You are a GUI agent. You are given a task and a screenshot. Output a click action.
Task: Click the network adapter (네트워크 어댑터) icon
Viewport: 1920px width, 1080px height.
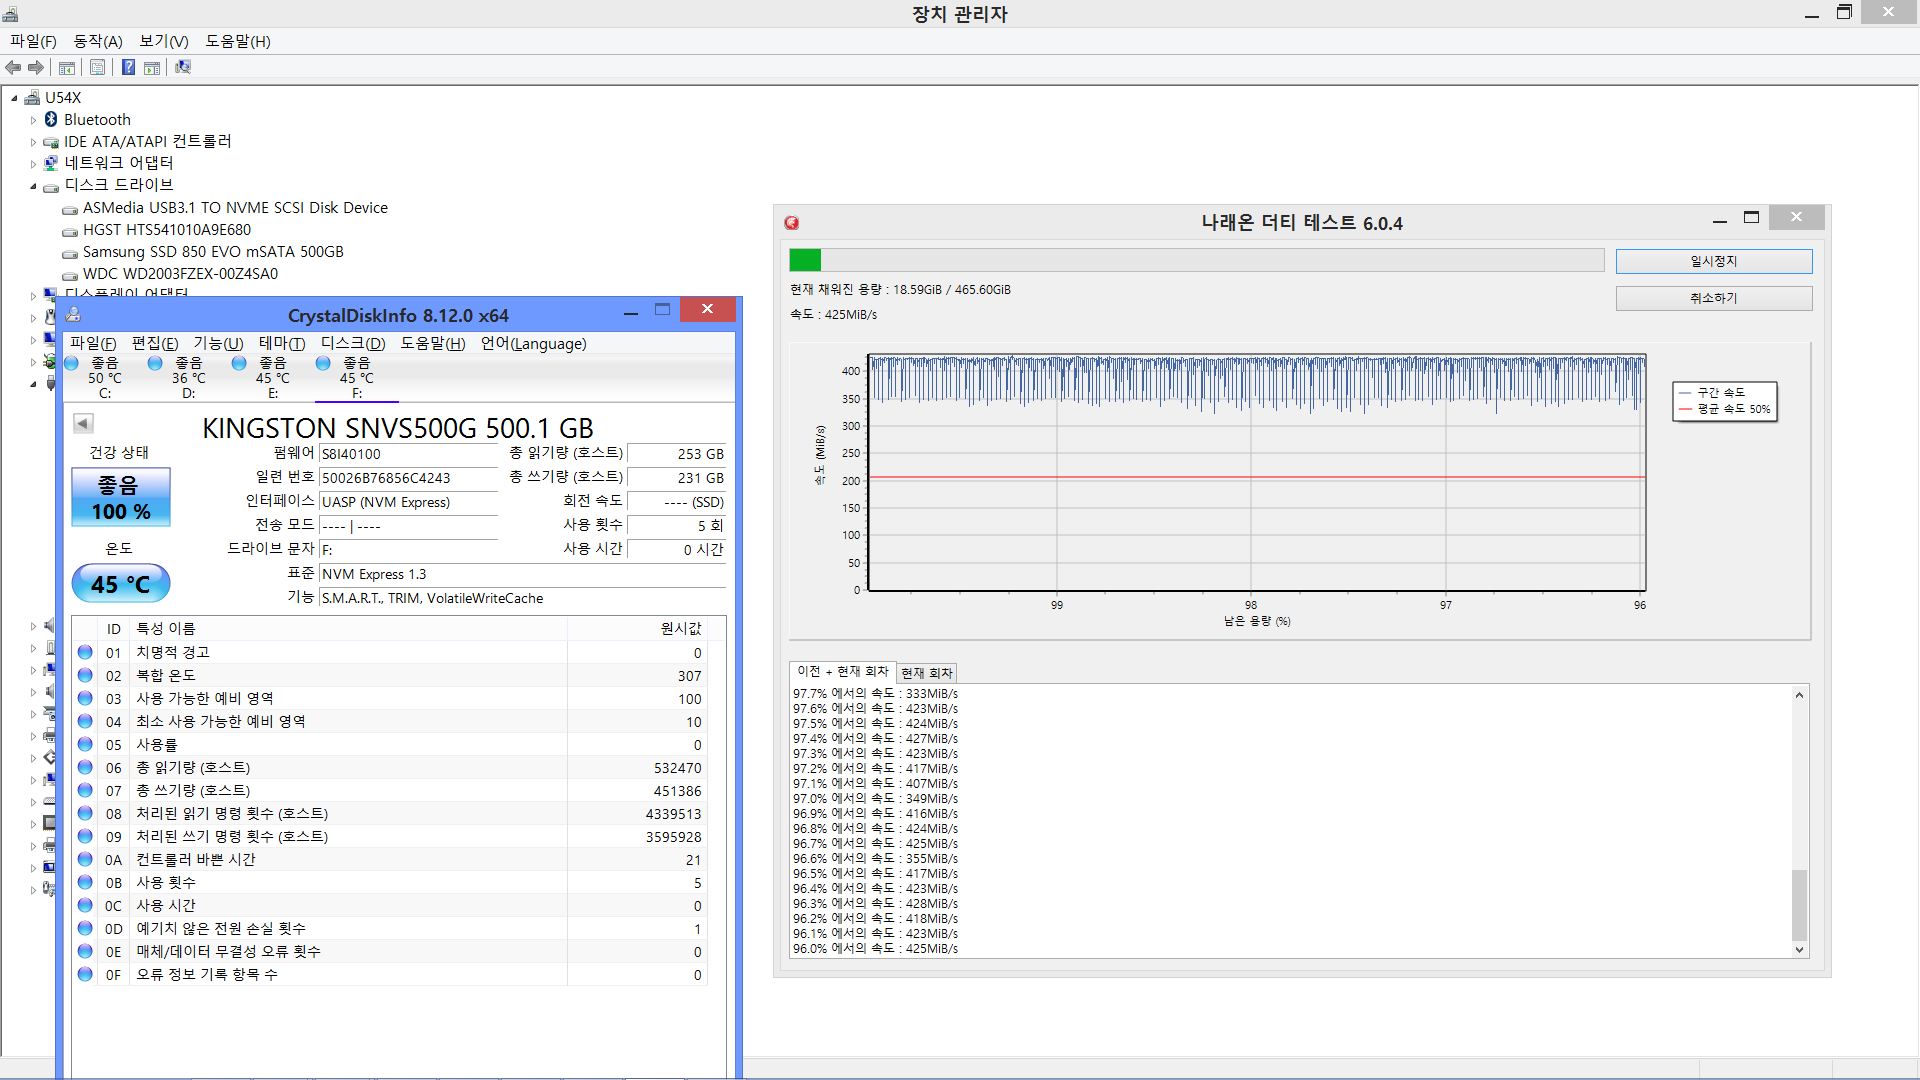51,163
